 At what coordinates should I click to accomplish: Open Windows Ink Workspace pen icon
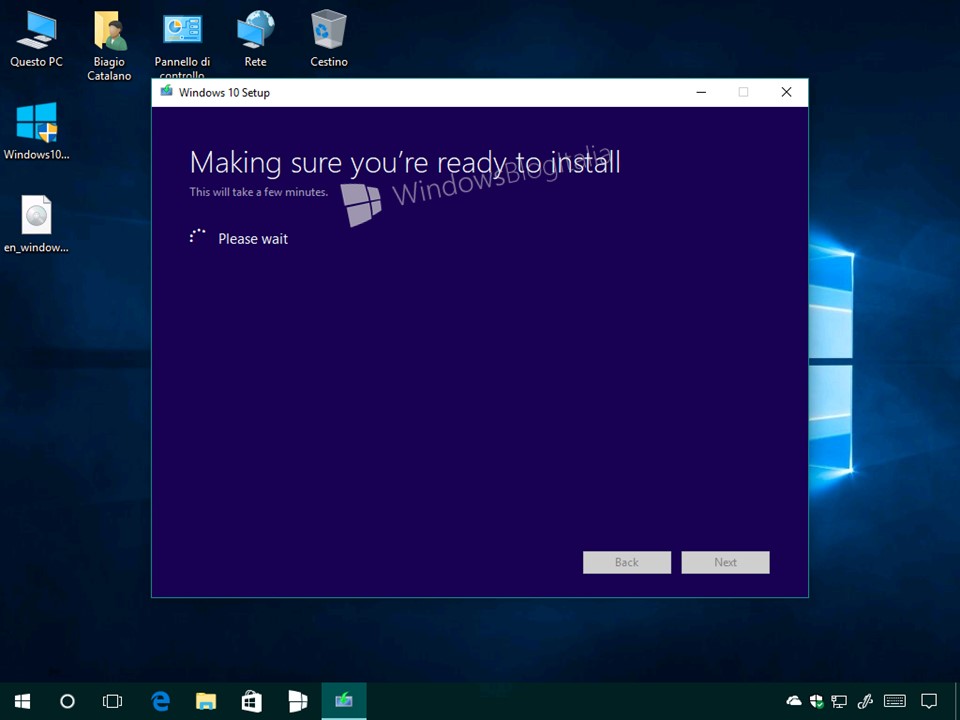coord(864,701)
